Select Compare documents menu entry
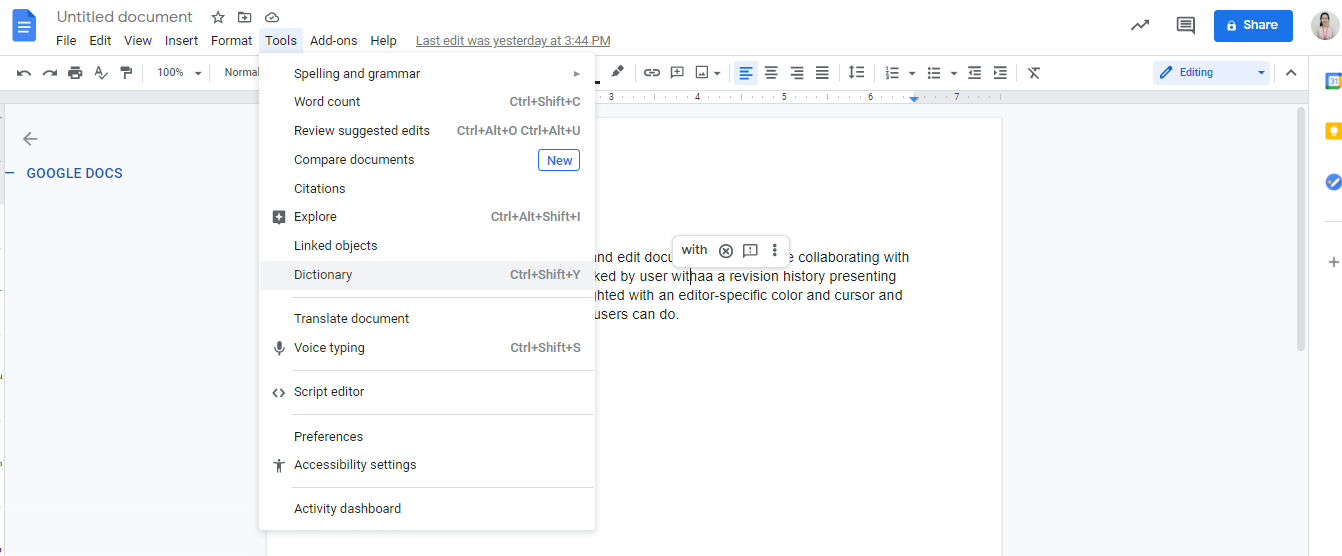This screenshot has height=556, width=1342. 427,160
